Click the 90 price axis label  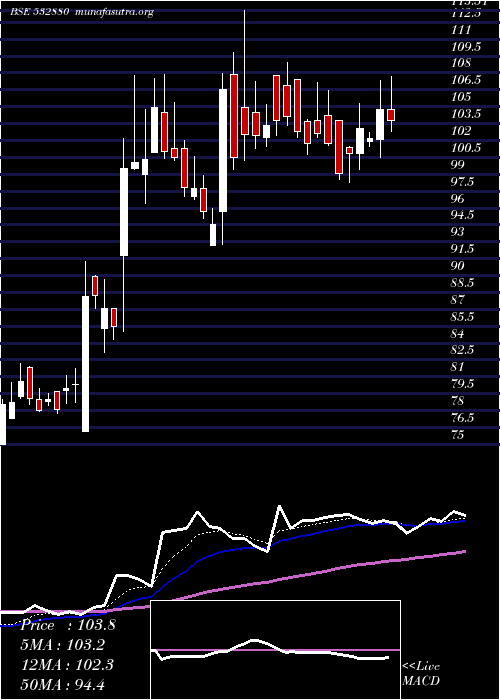(x=458, y=266)
